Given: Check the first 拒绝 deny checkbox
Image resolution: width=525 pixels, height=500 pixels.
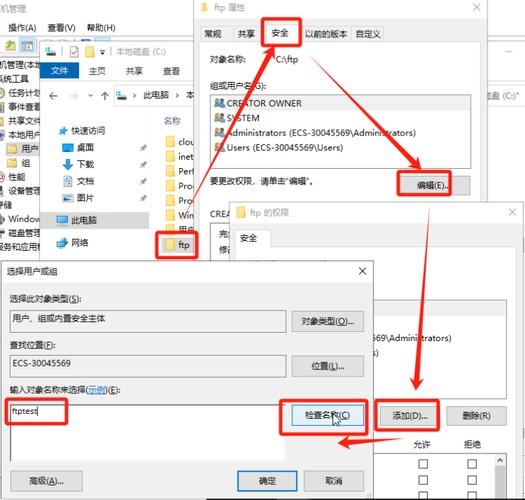Looking at the screenshot, I should (x=472, y=463).
